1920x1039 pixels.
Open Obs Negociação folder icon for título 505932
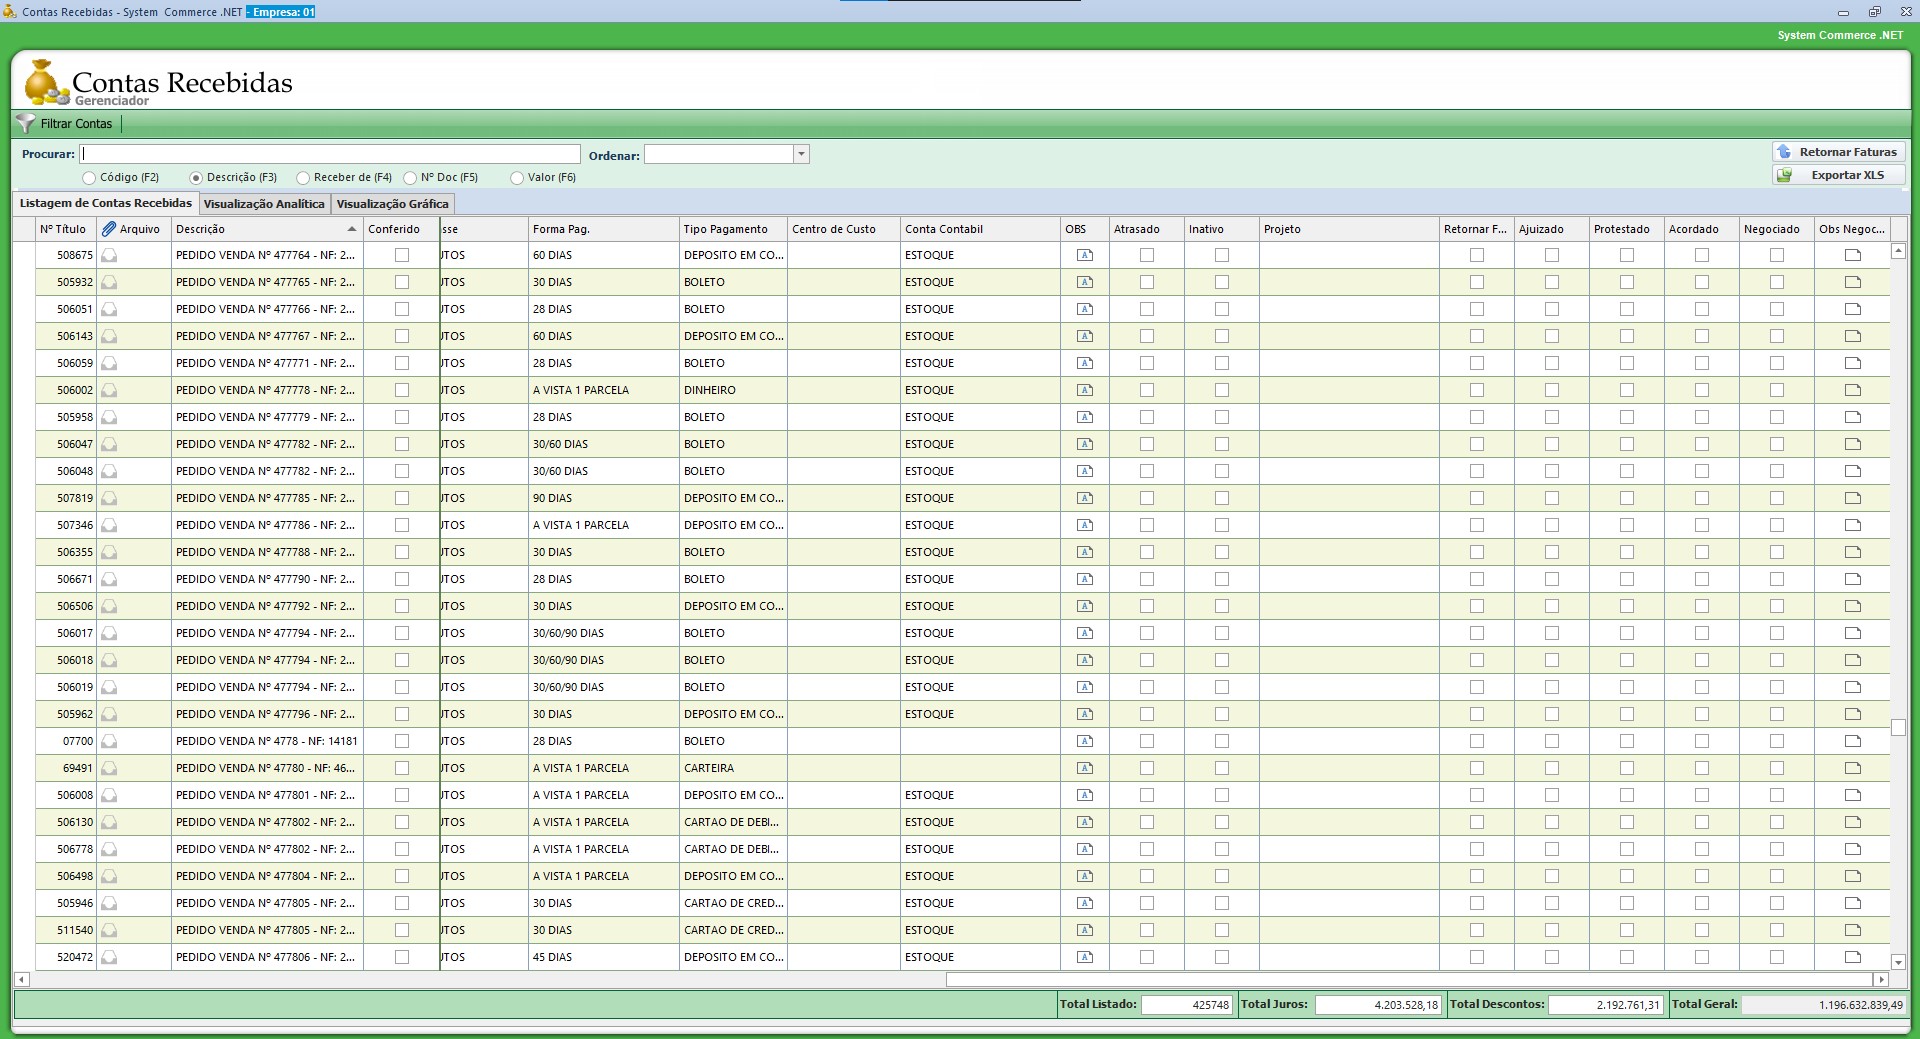click(1852, 282)
